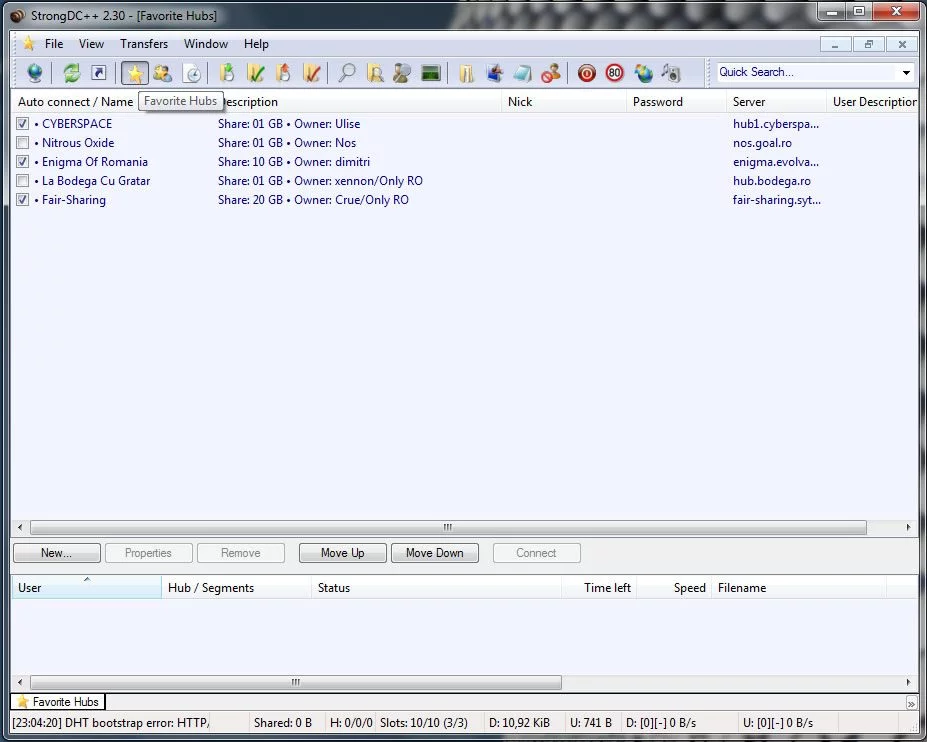The height and width of the screenshot is (742, 927).
Task: Sort by Auto connect / Name column
Action: (x=75, y=102)
